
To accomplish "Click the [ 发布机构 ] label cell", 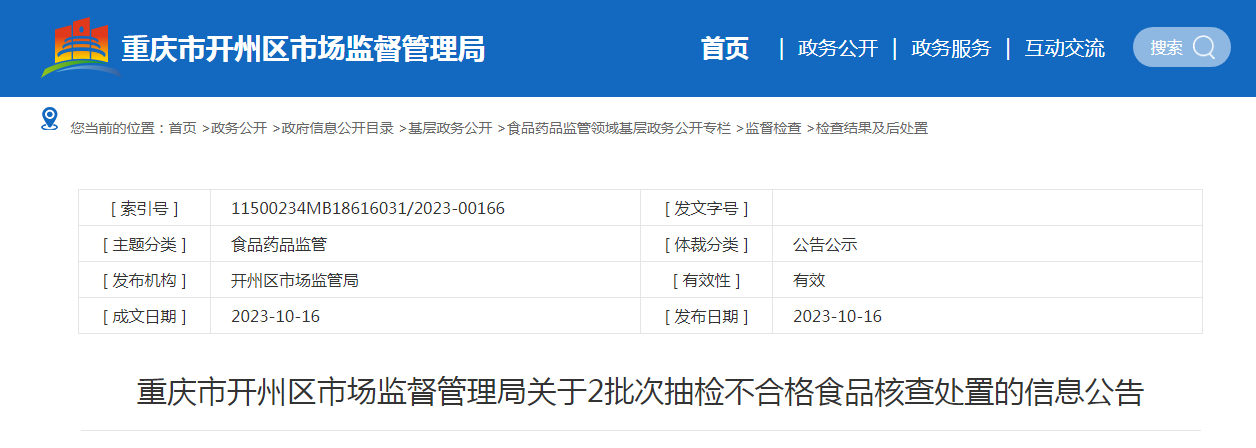I will (145, 280).
